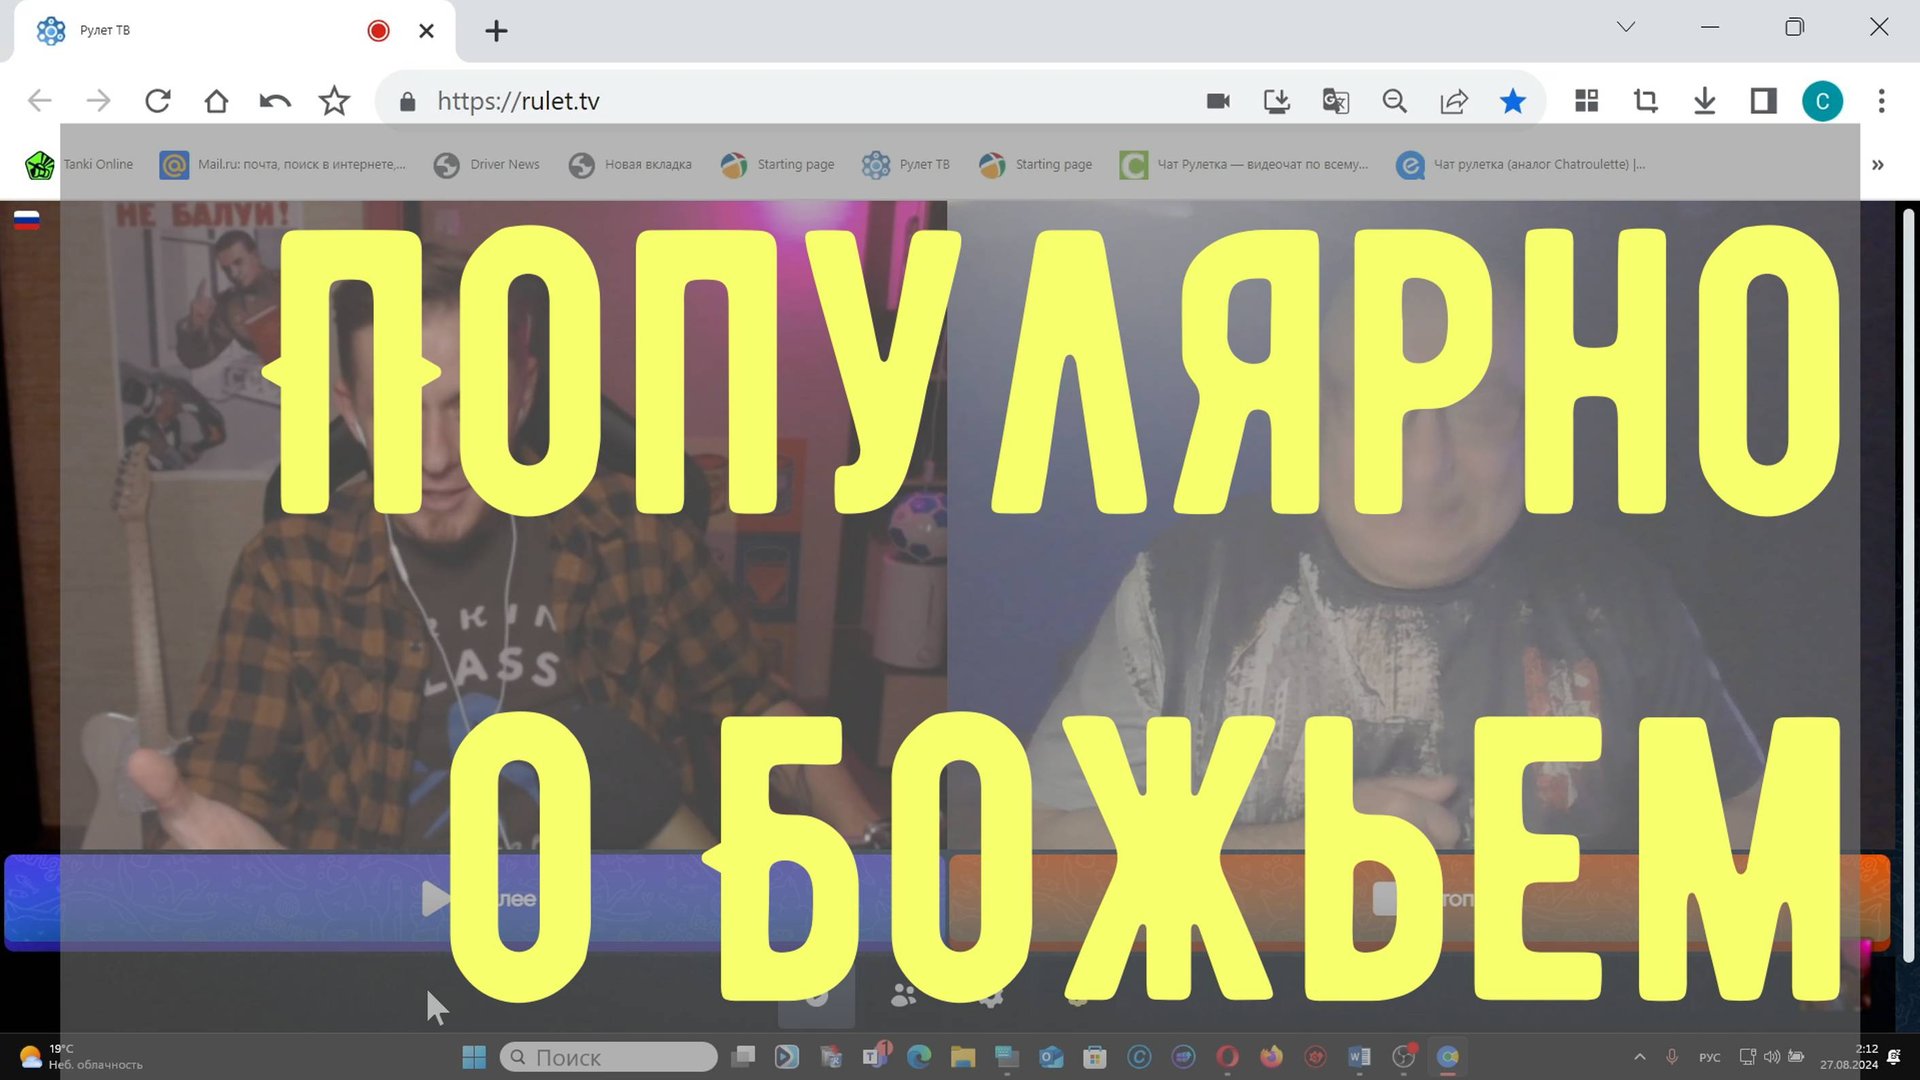
Task: Click the page's vertical scrollbar
Action: point(1908,585)
